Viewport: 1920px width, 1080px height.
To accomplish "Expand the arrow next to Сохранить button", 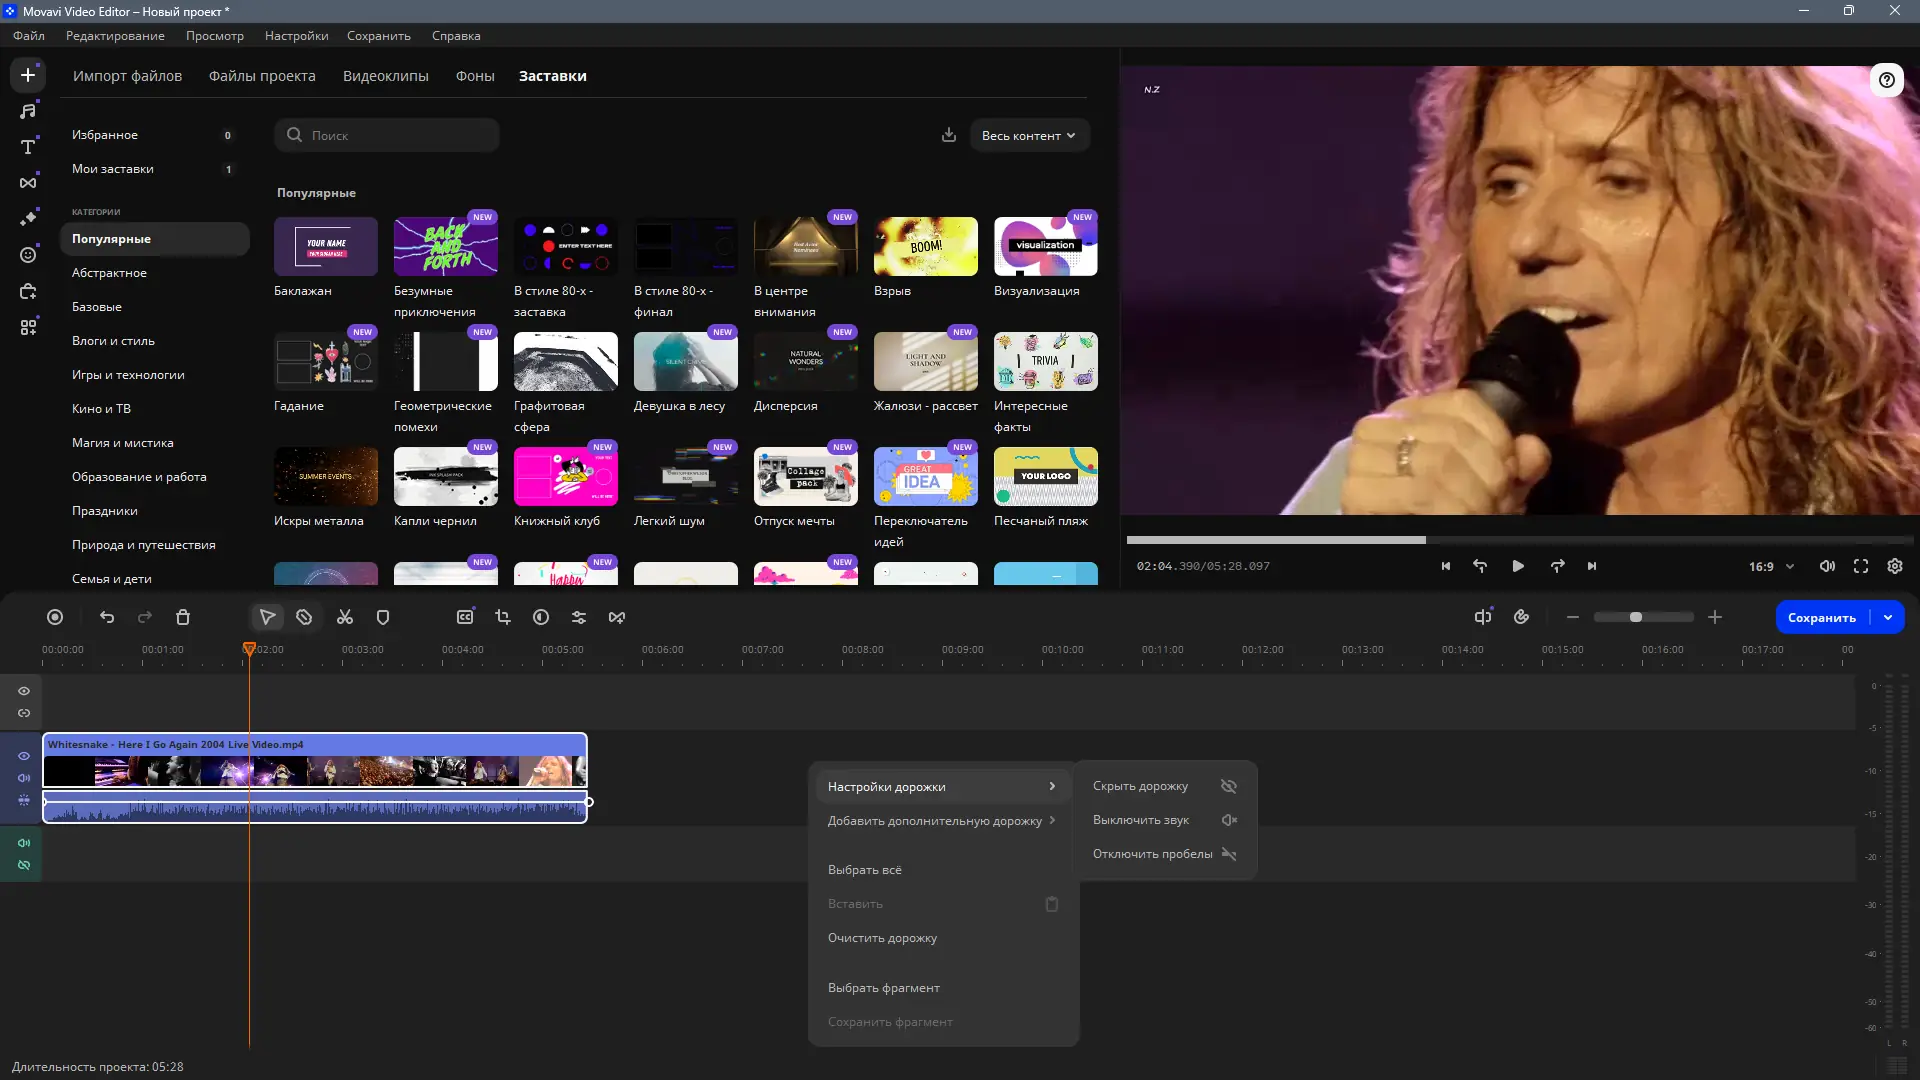I will coord(1888,618).
